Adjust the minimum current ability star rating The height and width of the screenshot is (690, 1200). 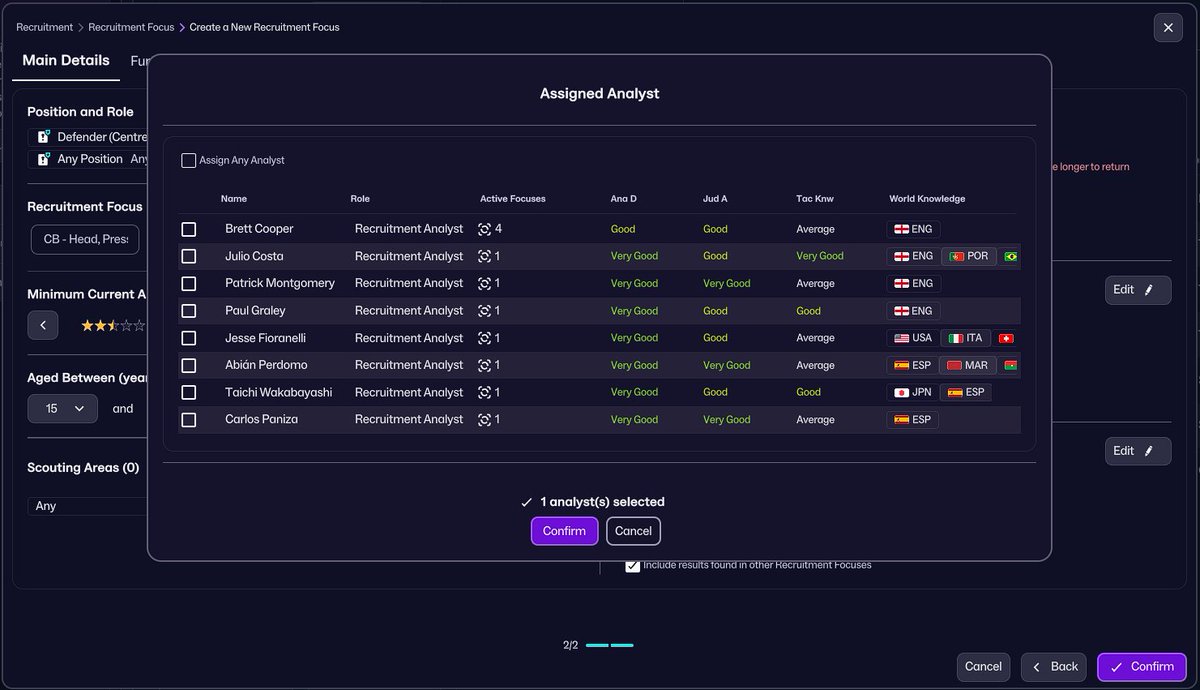[x=113, y=325]
